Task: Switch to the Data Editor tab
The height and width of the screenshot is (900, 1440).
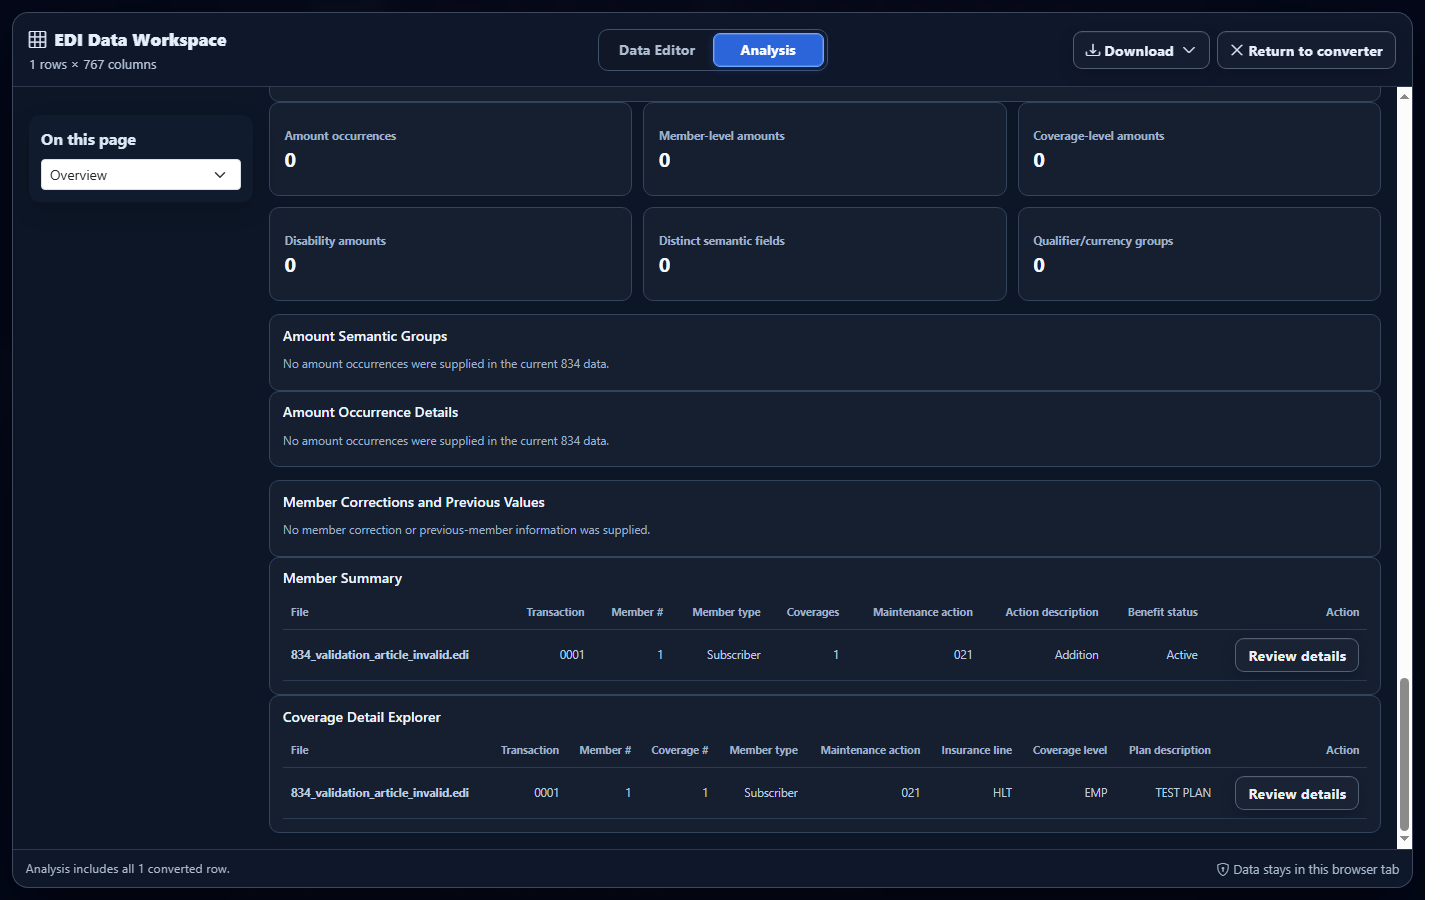Action: pyautogui.click(x=657, y=50)
